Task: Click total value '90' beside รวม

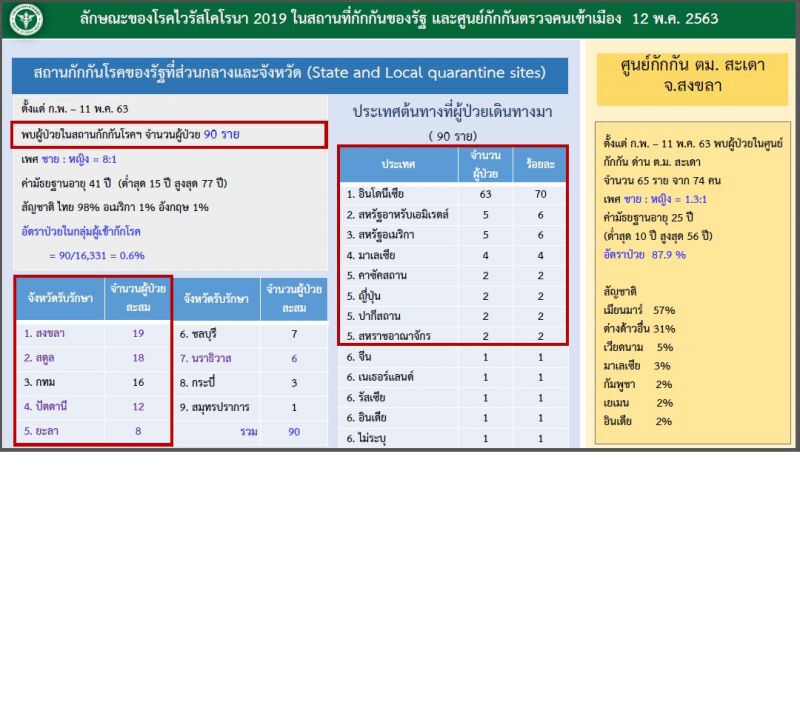Action: click(294, 431)
